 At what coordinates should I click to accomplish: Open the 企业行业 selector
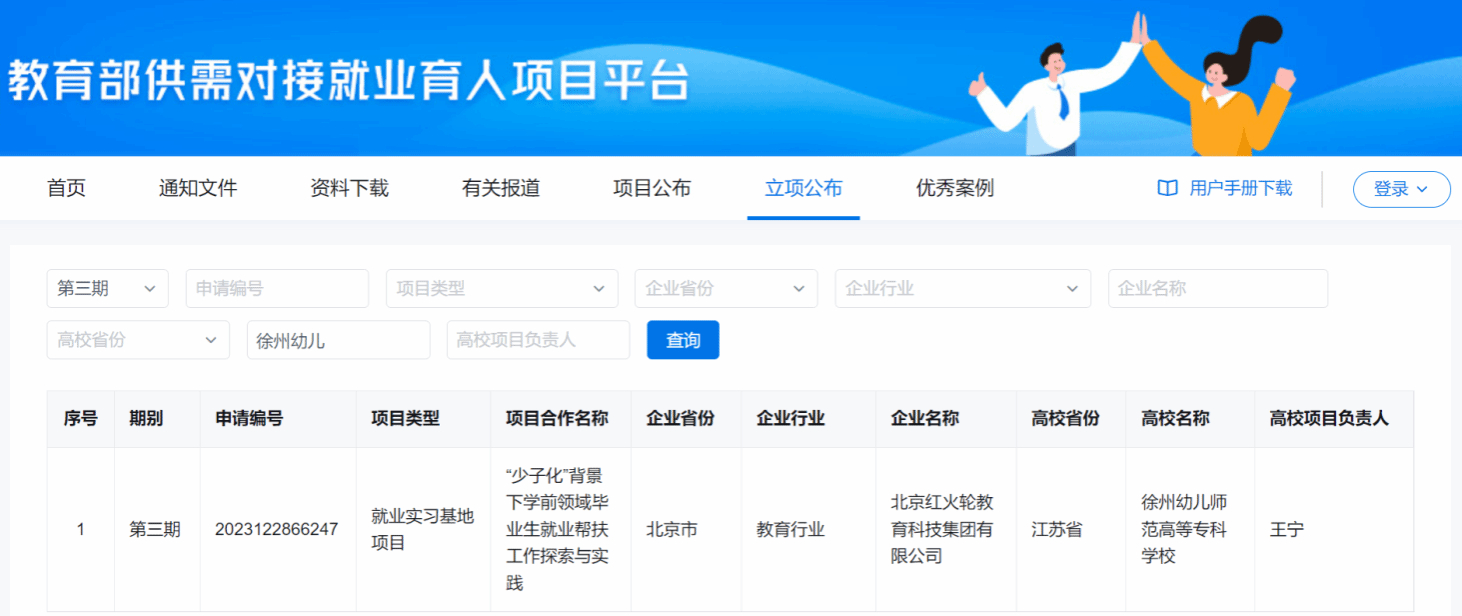962,288
